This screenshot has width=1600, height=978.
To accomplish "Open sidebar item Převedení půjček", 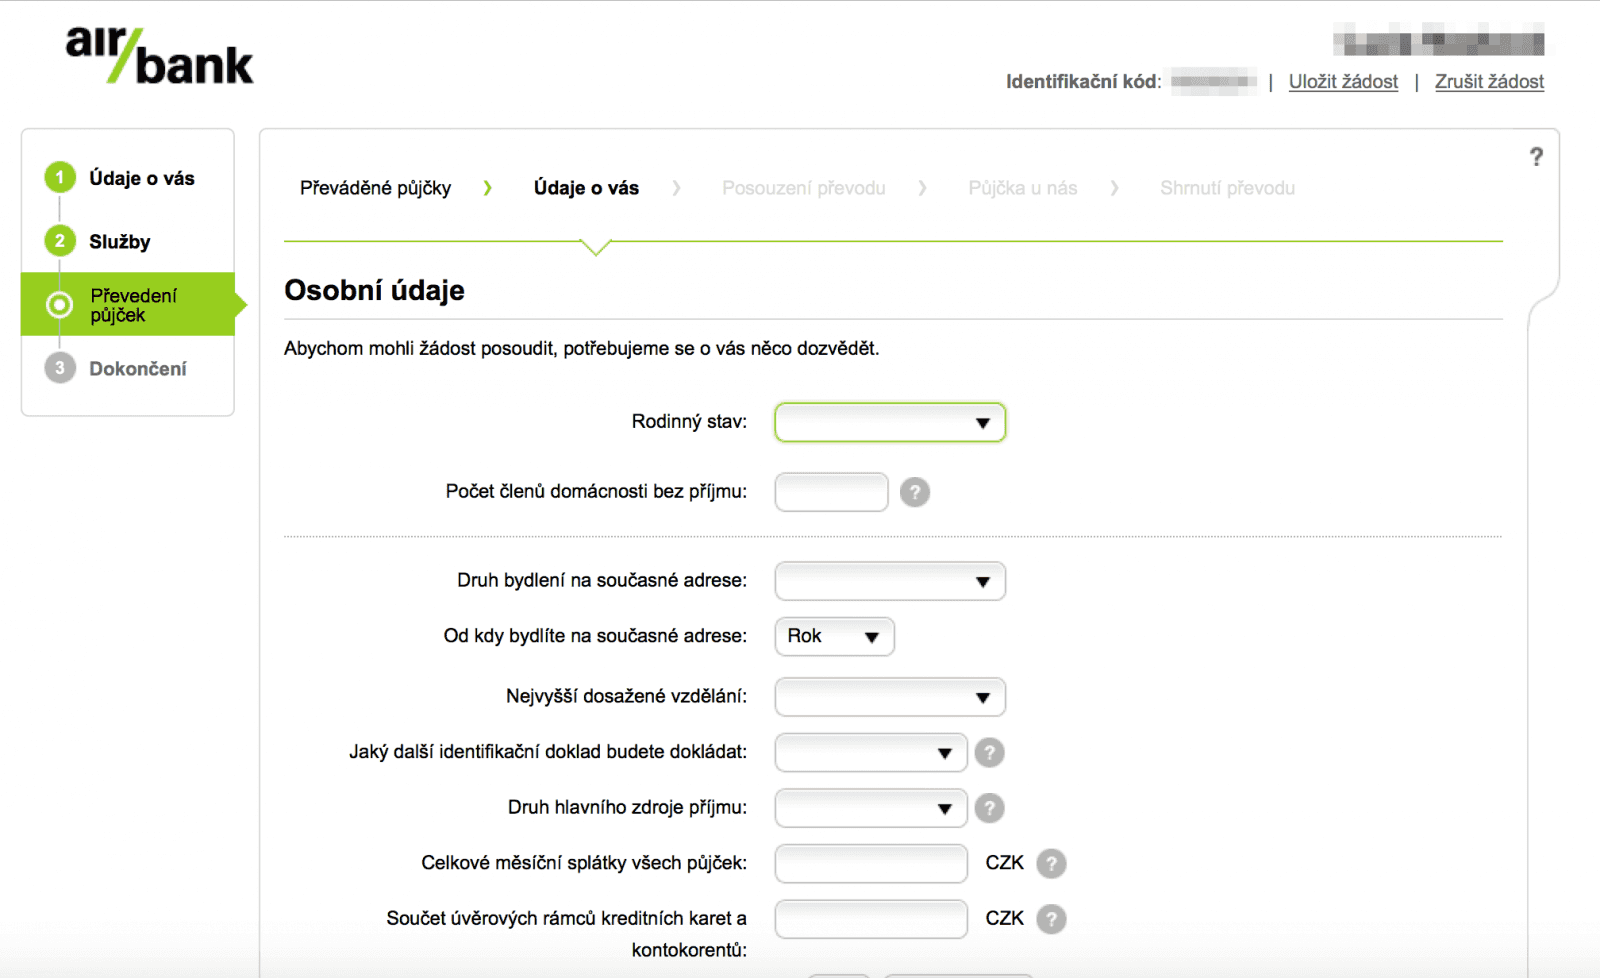I will pos(133,305).
